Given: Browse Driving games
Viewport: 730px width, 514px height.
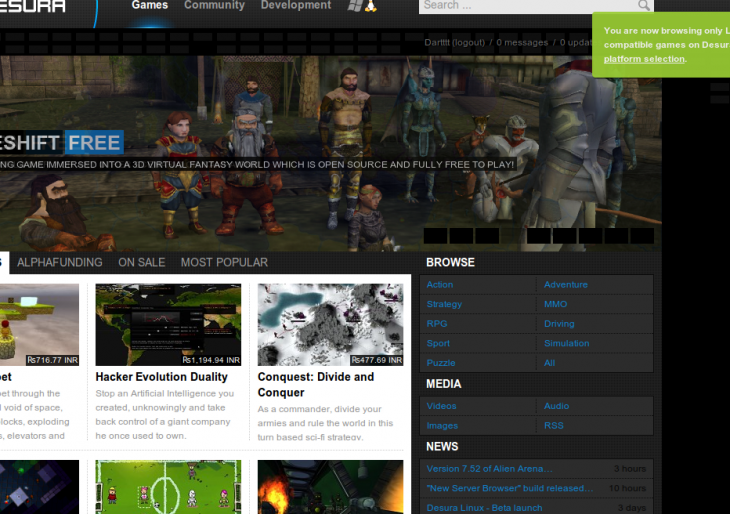Looking at the screenshot, I should click(559, 324).
